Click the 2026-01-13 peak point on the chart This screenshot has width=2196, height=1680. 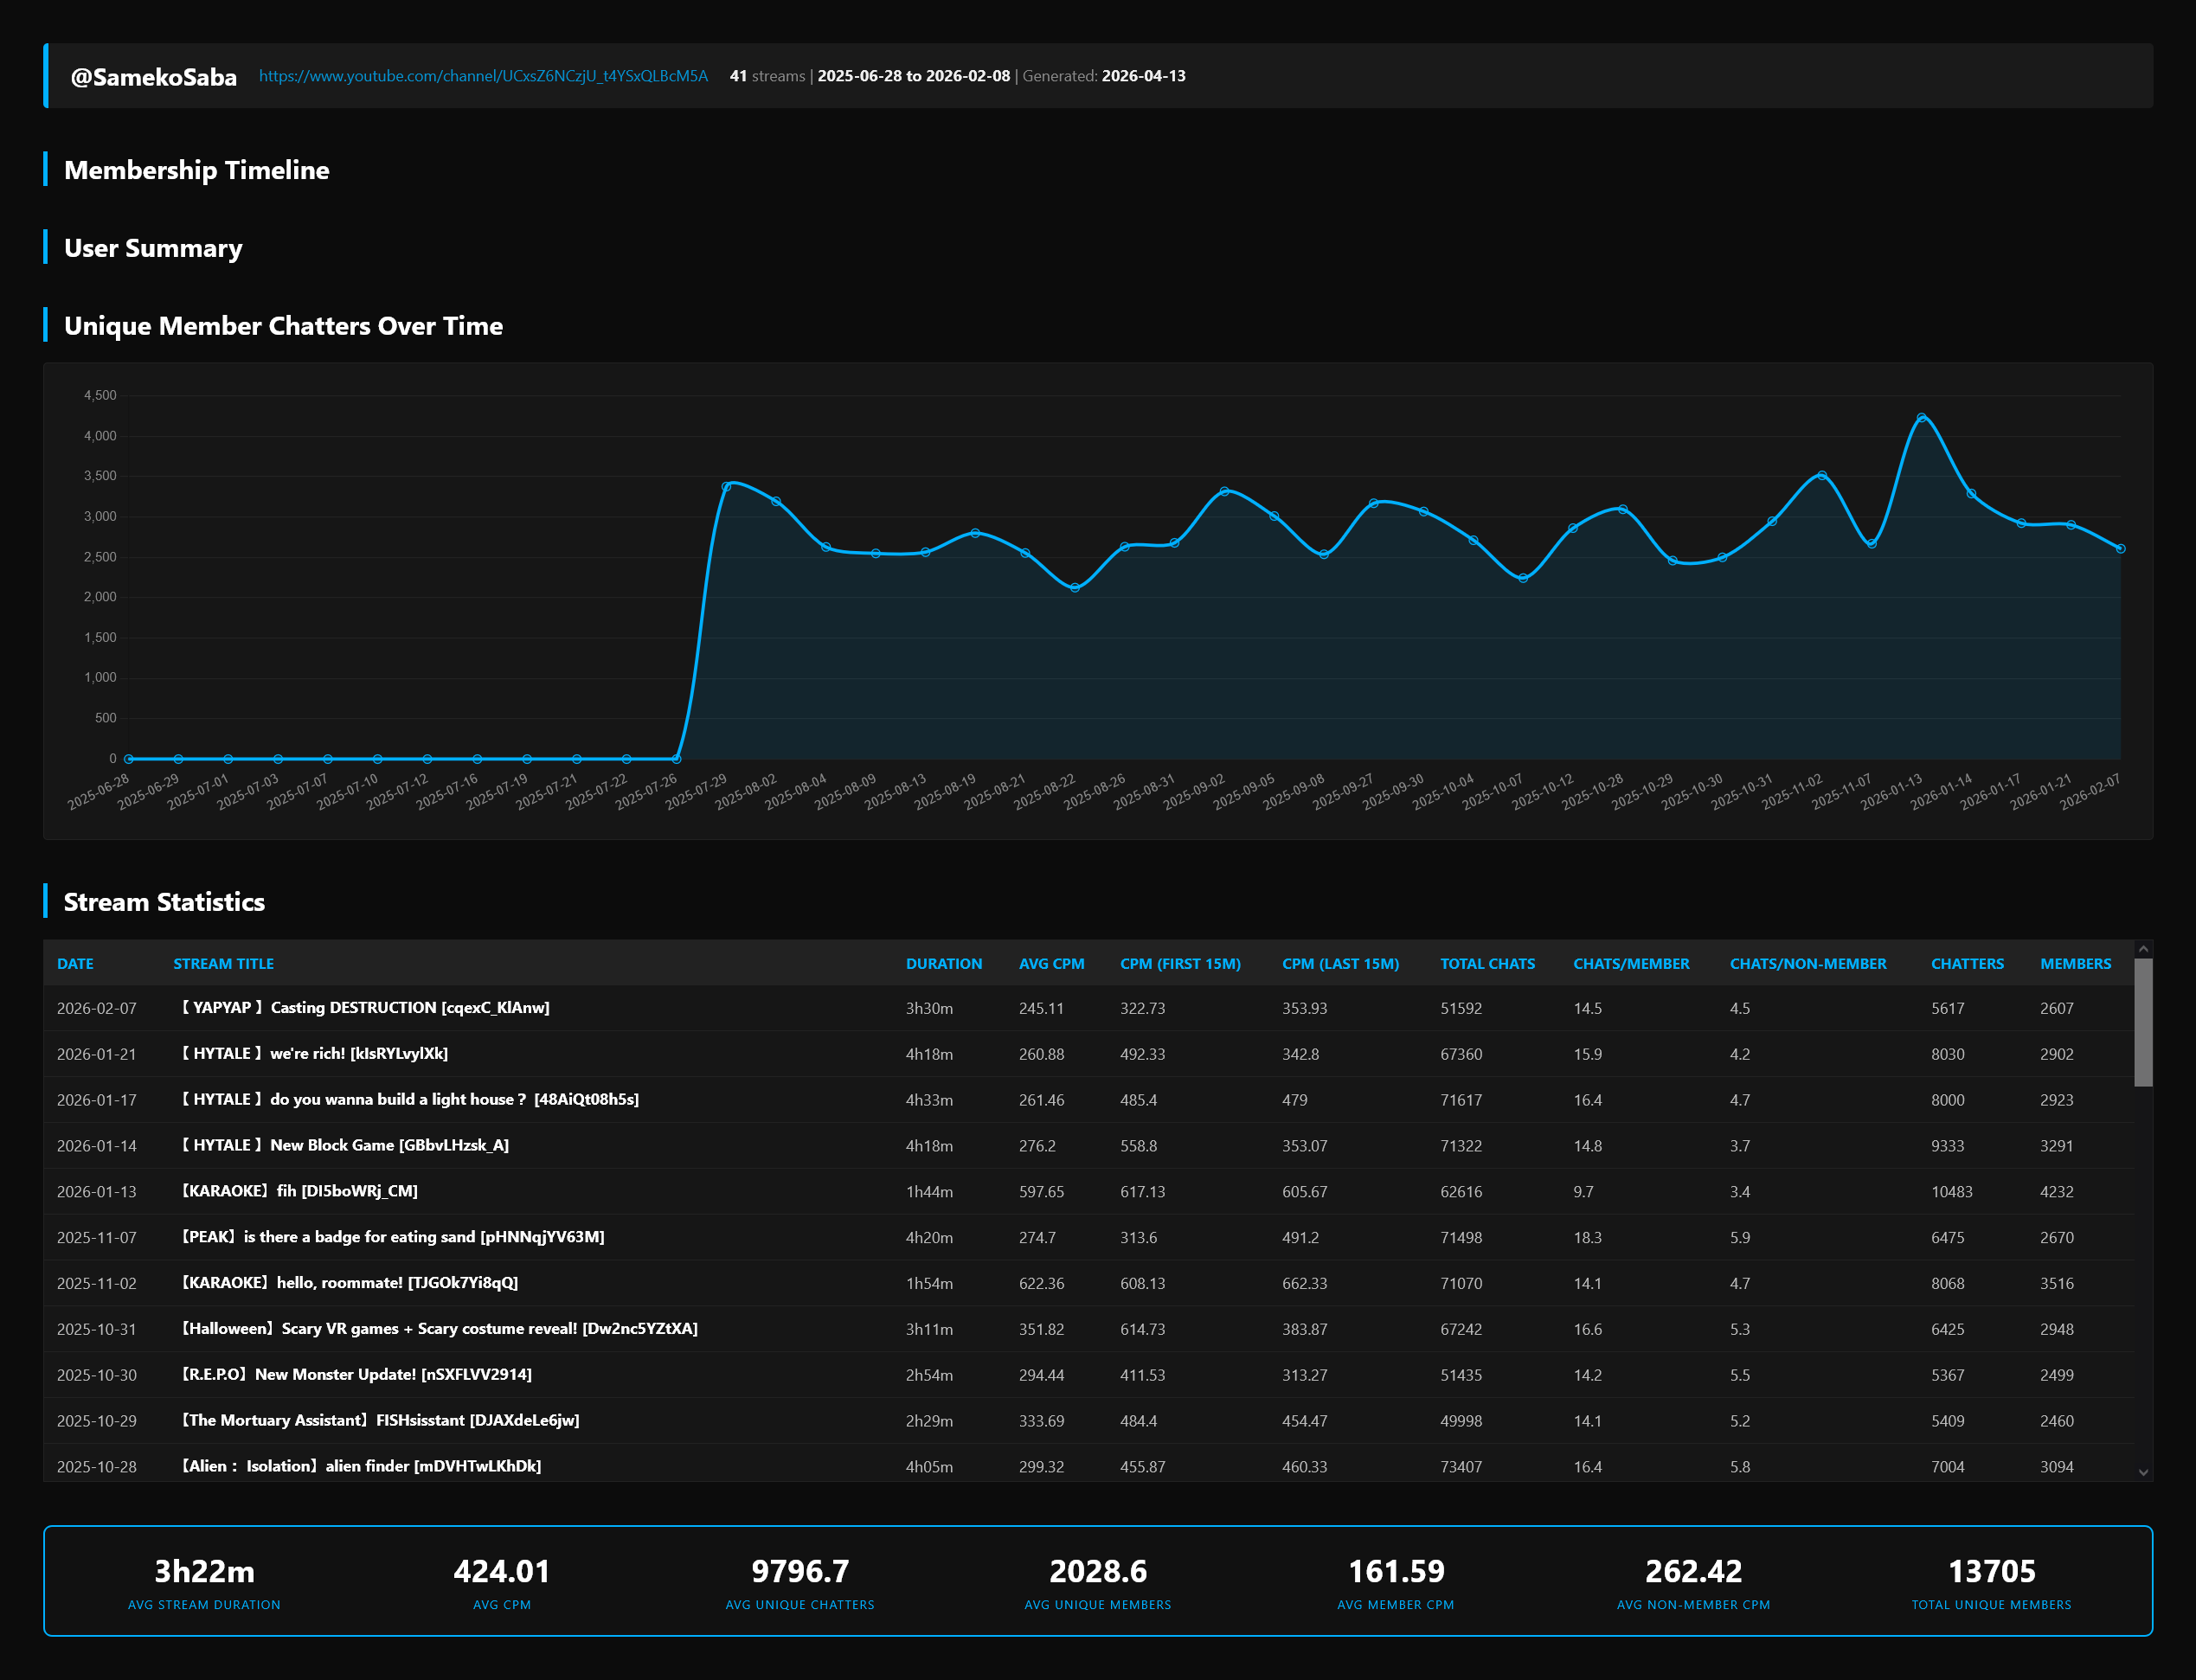pos(1921,418)
